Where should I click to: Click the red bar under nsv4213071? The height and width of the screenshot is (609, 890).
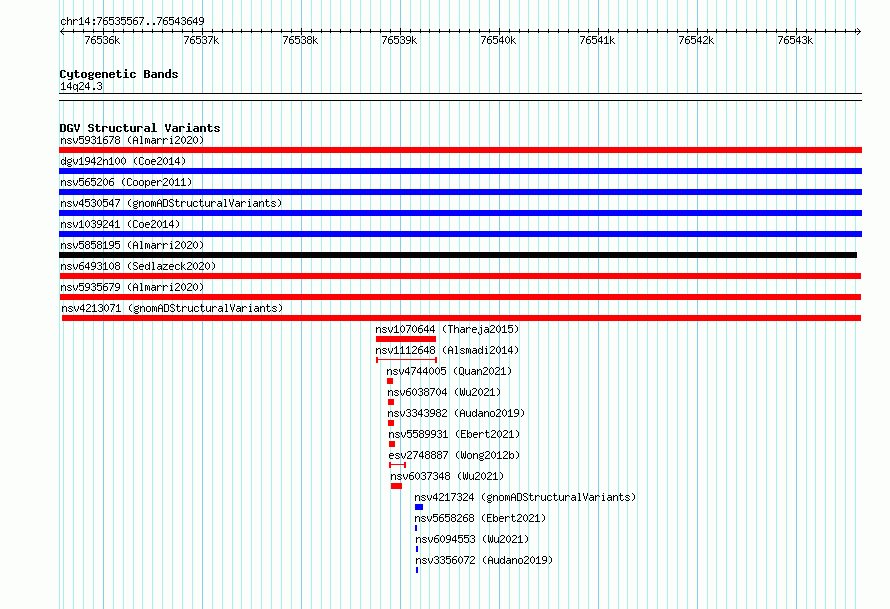[x=461, y=318]
